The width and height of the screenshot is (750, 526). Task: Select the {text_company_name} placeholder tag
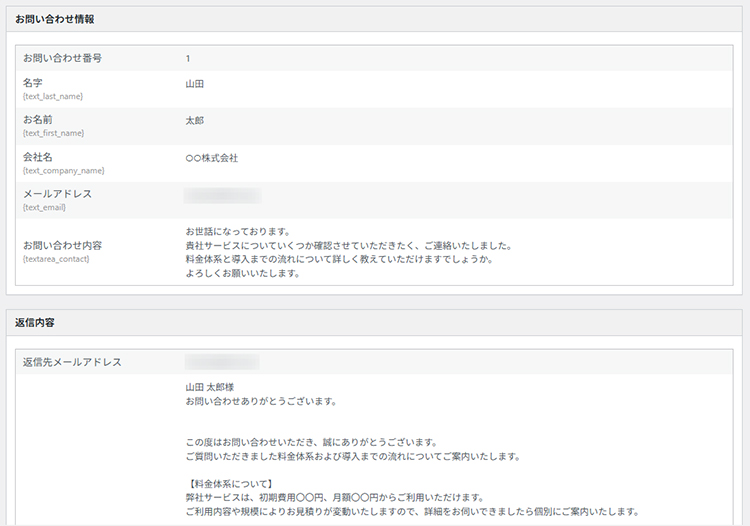(63, 171)
